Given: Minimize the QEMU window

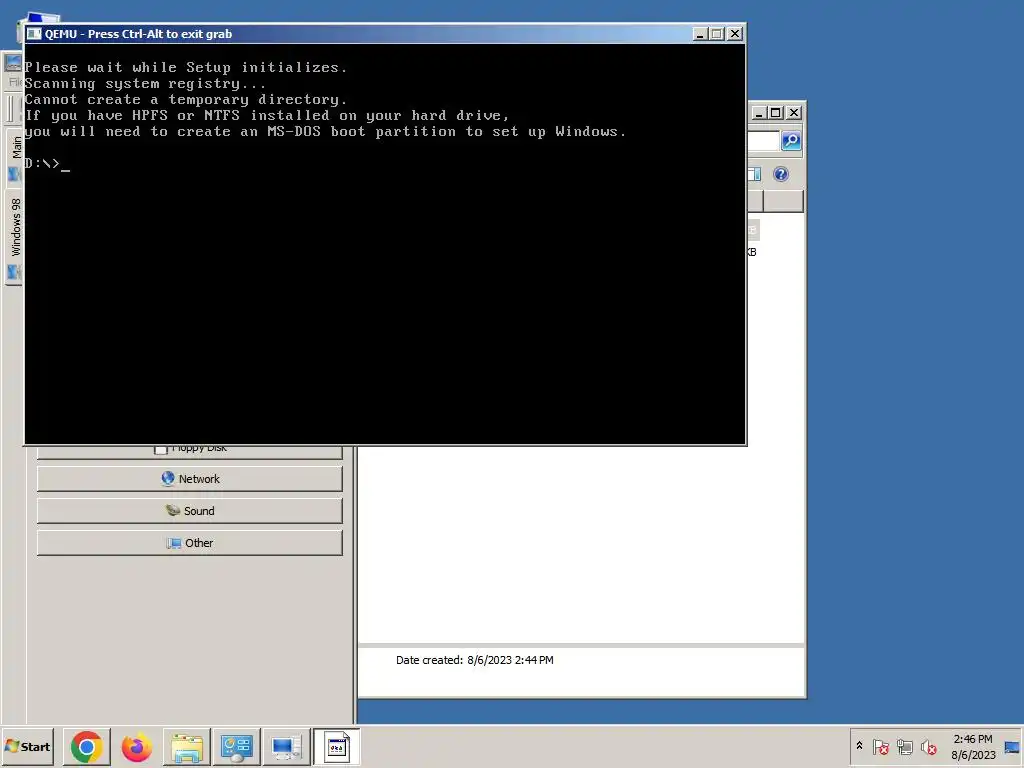Looking at the screenshot, I should tap(699, 34).
